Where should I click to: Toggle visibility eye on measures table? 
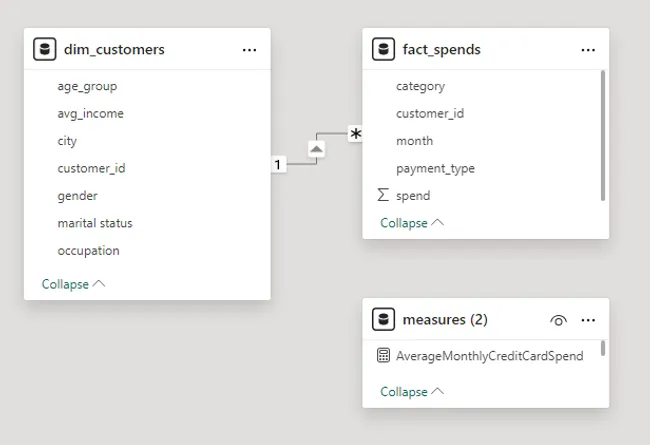coord(558,320)
